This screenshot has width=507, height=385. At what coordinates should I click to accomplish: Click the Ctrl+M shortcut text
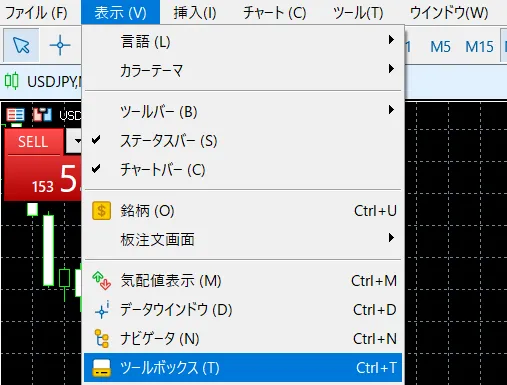point(374,281)
